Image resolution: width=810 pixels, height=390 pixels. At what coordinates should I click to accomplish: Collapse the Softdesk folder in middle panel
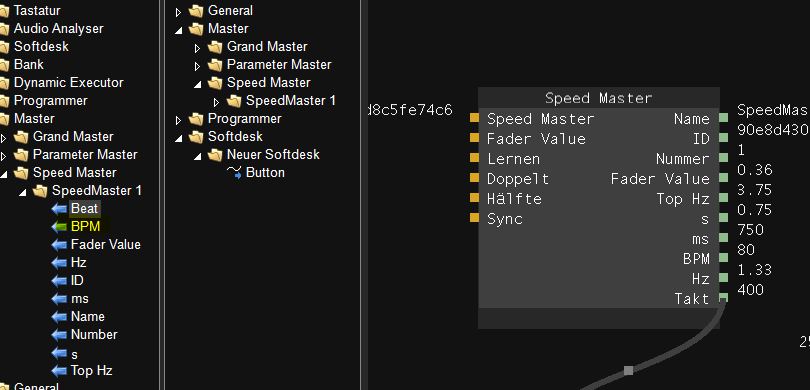pyautogui.click(x=179, y=137)
